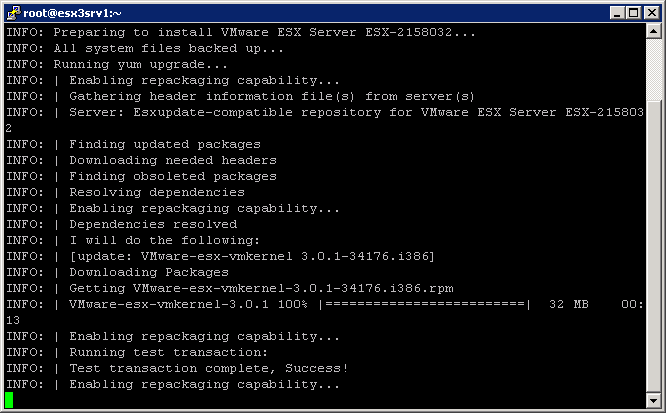Maximize the root@esx3srv1 terminal window
The image size is (666, 413).
pos(630,12)
